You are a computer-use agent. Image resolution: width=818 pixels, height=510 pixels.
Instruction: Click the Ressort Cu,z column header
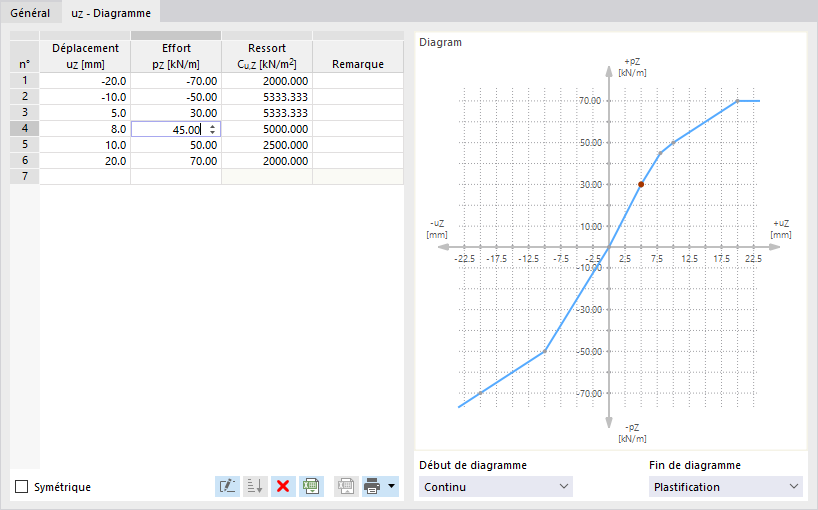click(x=267, y=56)
